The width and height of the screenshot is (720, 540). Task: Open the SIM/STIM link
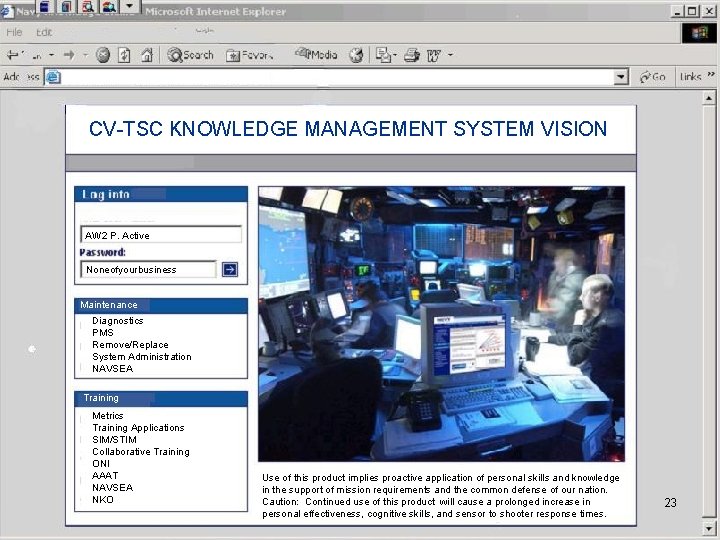point(114,439)
